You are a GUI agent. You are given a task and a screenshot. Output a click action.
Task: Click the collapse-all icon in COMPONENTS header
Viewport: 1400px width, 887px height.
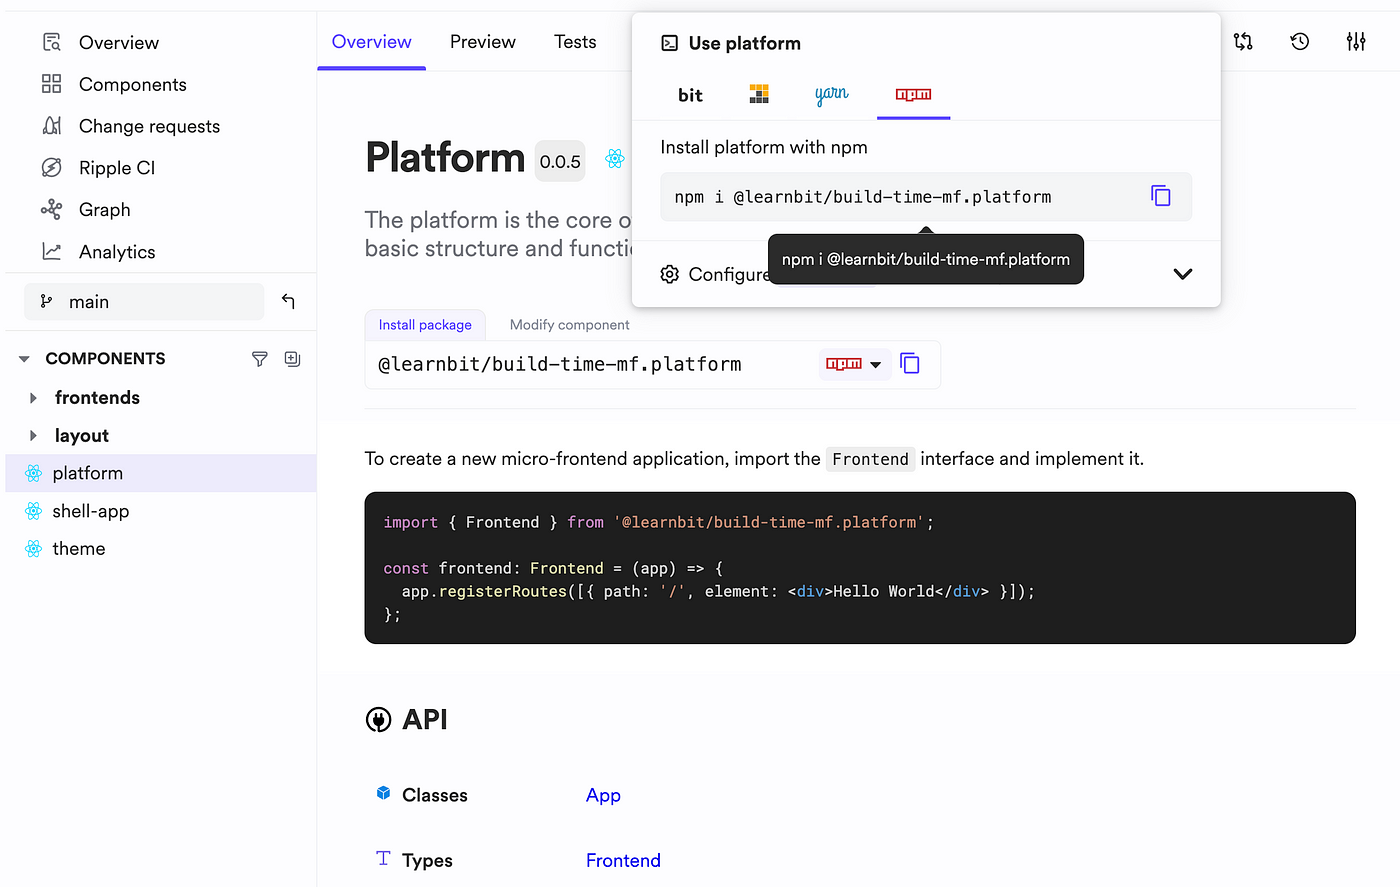point(292,358)
